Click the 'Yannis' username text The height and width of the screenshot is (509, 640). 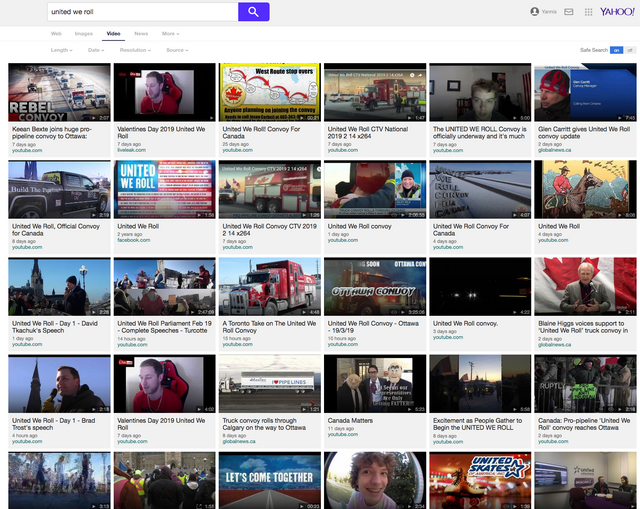click(x=549, y=12)
